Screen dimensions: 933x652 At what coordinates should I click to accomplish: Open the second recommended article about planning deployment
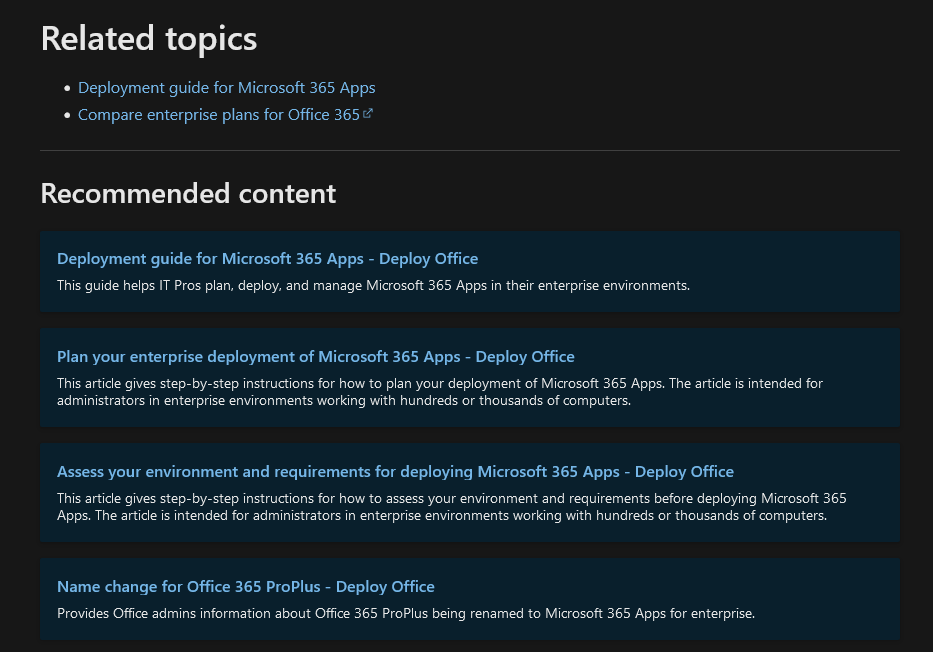[x=469, y=377]
